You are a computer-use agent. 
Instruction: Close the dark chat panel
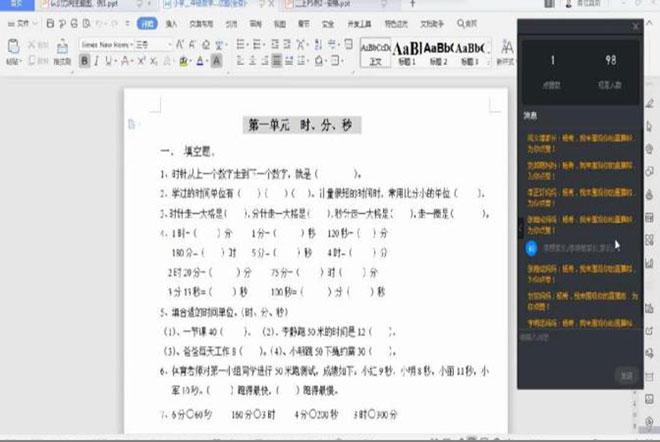click(635, 27)
